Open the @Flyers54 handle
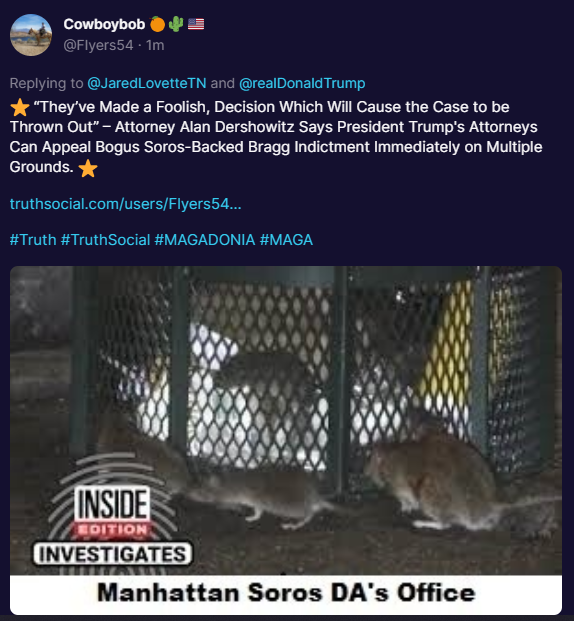The height and width of the screenshot is (621, 574). coord(98,45)
